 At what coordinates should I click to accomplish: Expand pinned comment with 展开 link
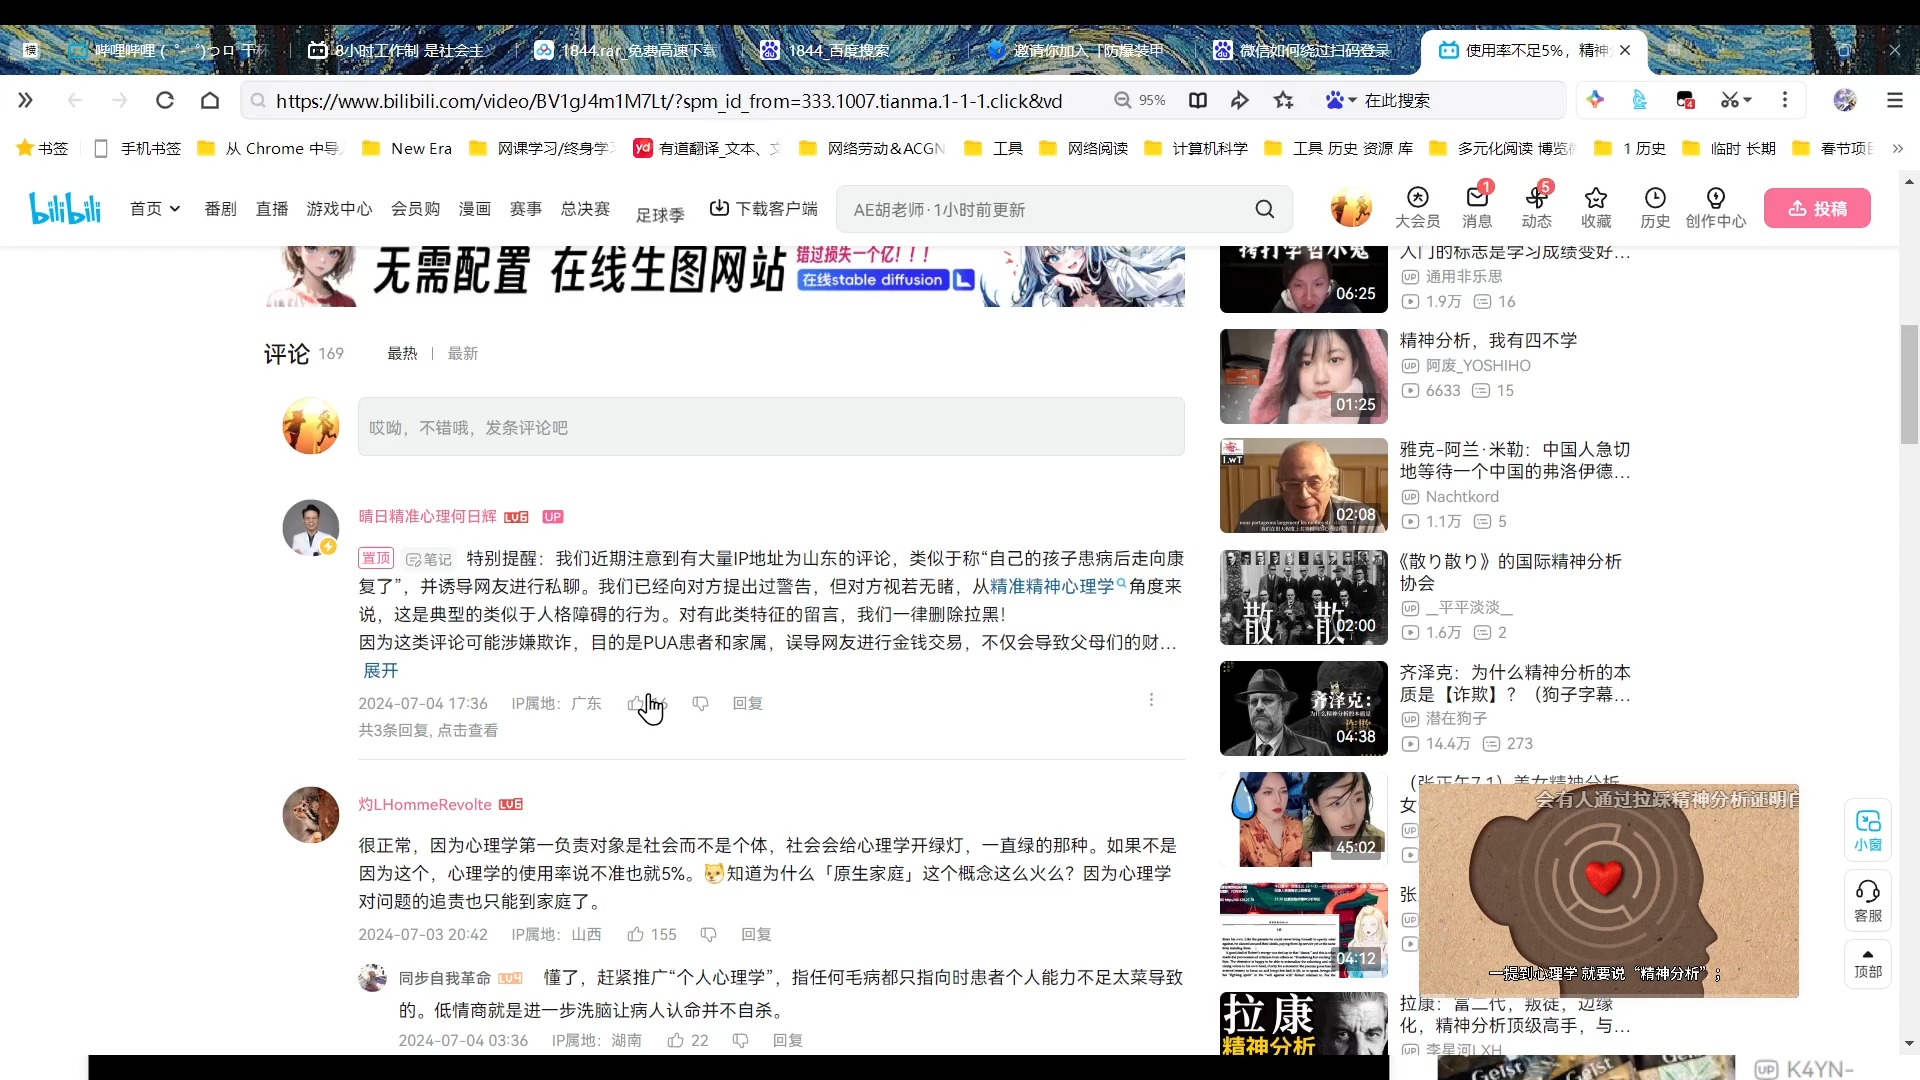[379, 670]
